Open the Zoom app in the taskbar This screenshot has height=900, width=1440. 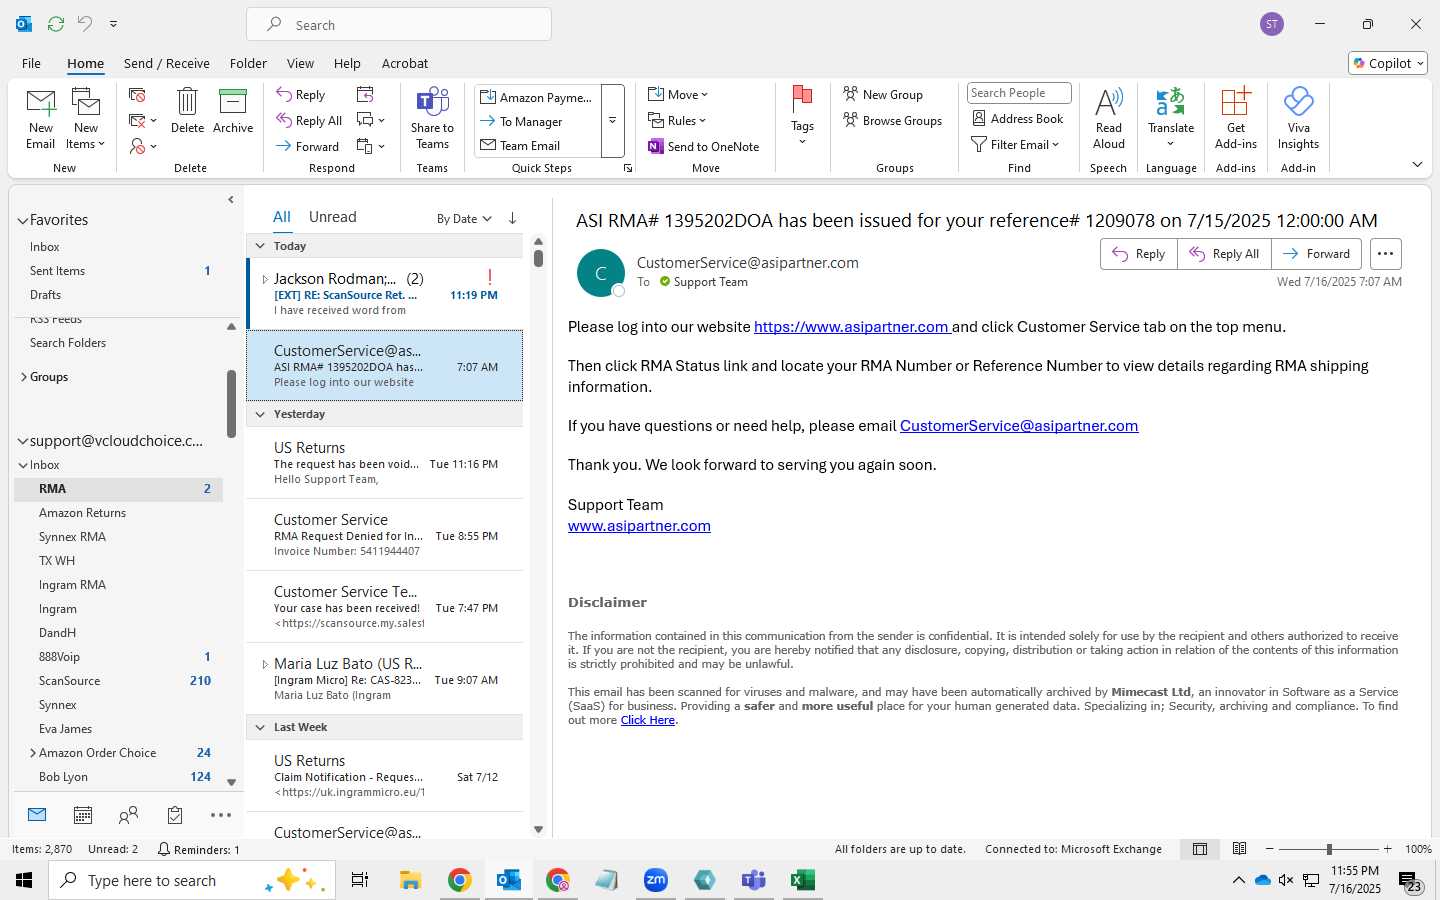[655, 880]
